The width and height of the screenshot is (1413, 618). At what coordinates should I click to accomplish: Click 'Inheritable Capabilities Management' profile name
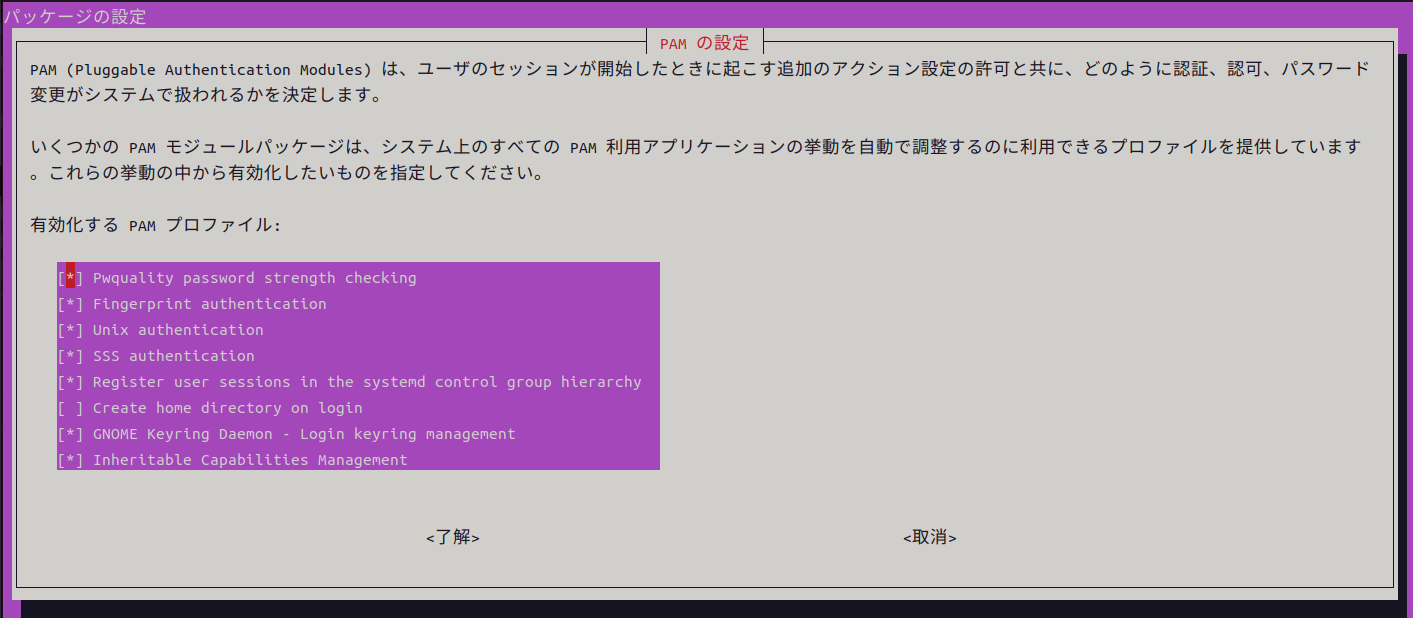(250, 460)
